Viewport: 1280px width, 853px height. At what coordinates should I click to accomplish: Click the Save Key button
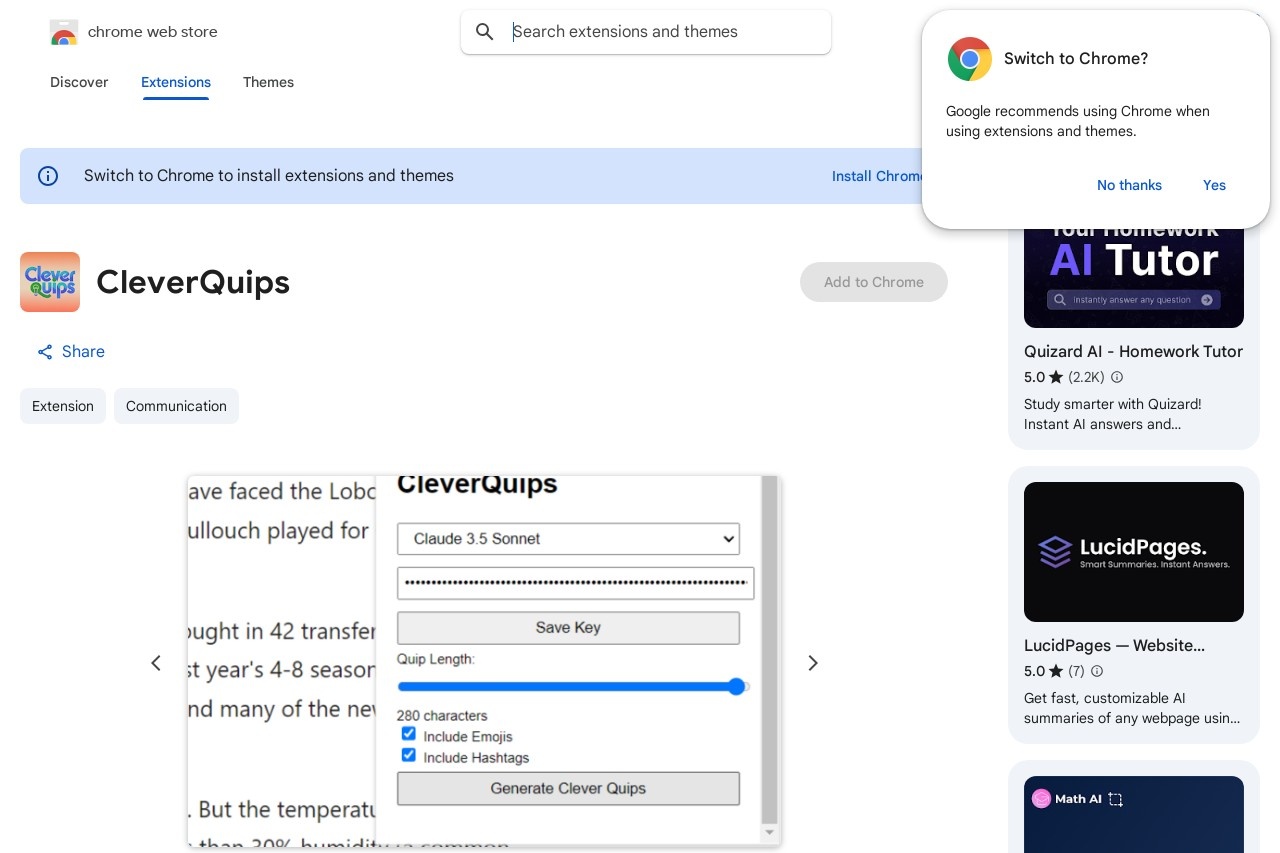[x=568, y=628]
